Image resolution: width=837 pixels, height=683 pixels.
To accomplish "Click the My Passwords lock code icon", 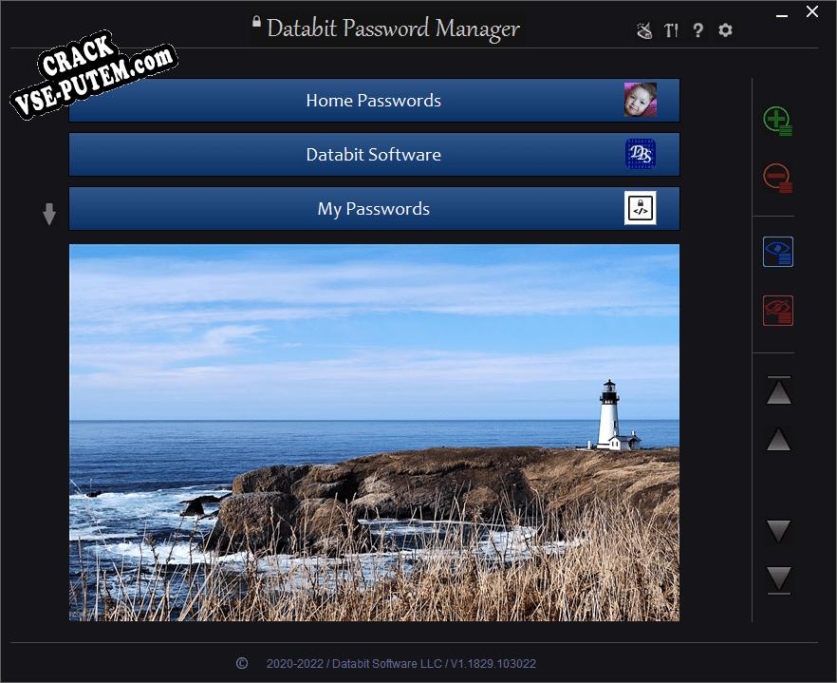I will tap(640, 208).
